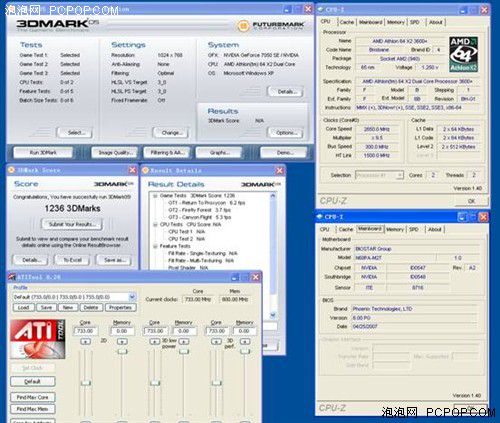Viewport: 500px width, 423px height.
Task: Close the Result Details window
Action: point(279,171)
